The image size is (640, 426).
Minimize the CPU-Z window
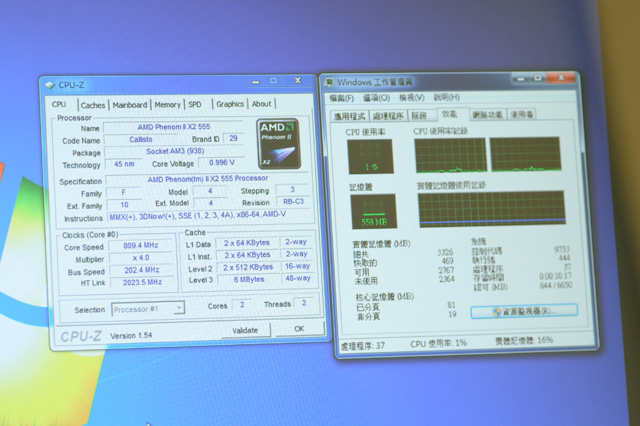256,82
